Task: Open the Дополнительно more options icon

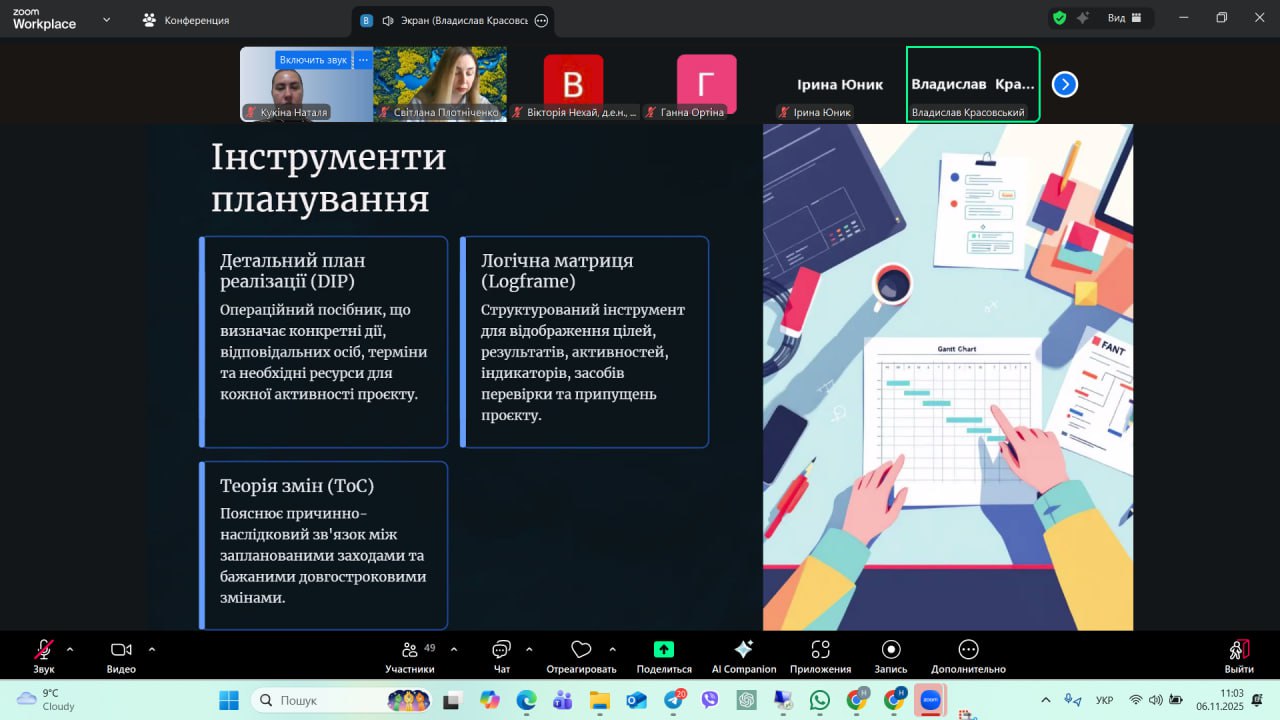Action: pos(968,650)
